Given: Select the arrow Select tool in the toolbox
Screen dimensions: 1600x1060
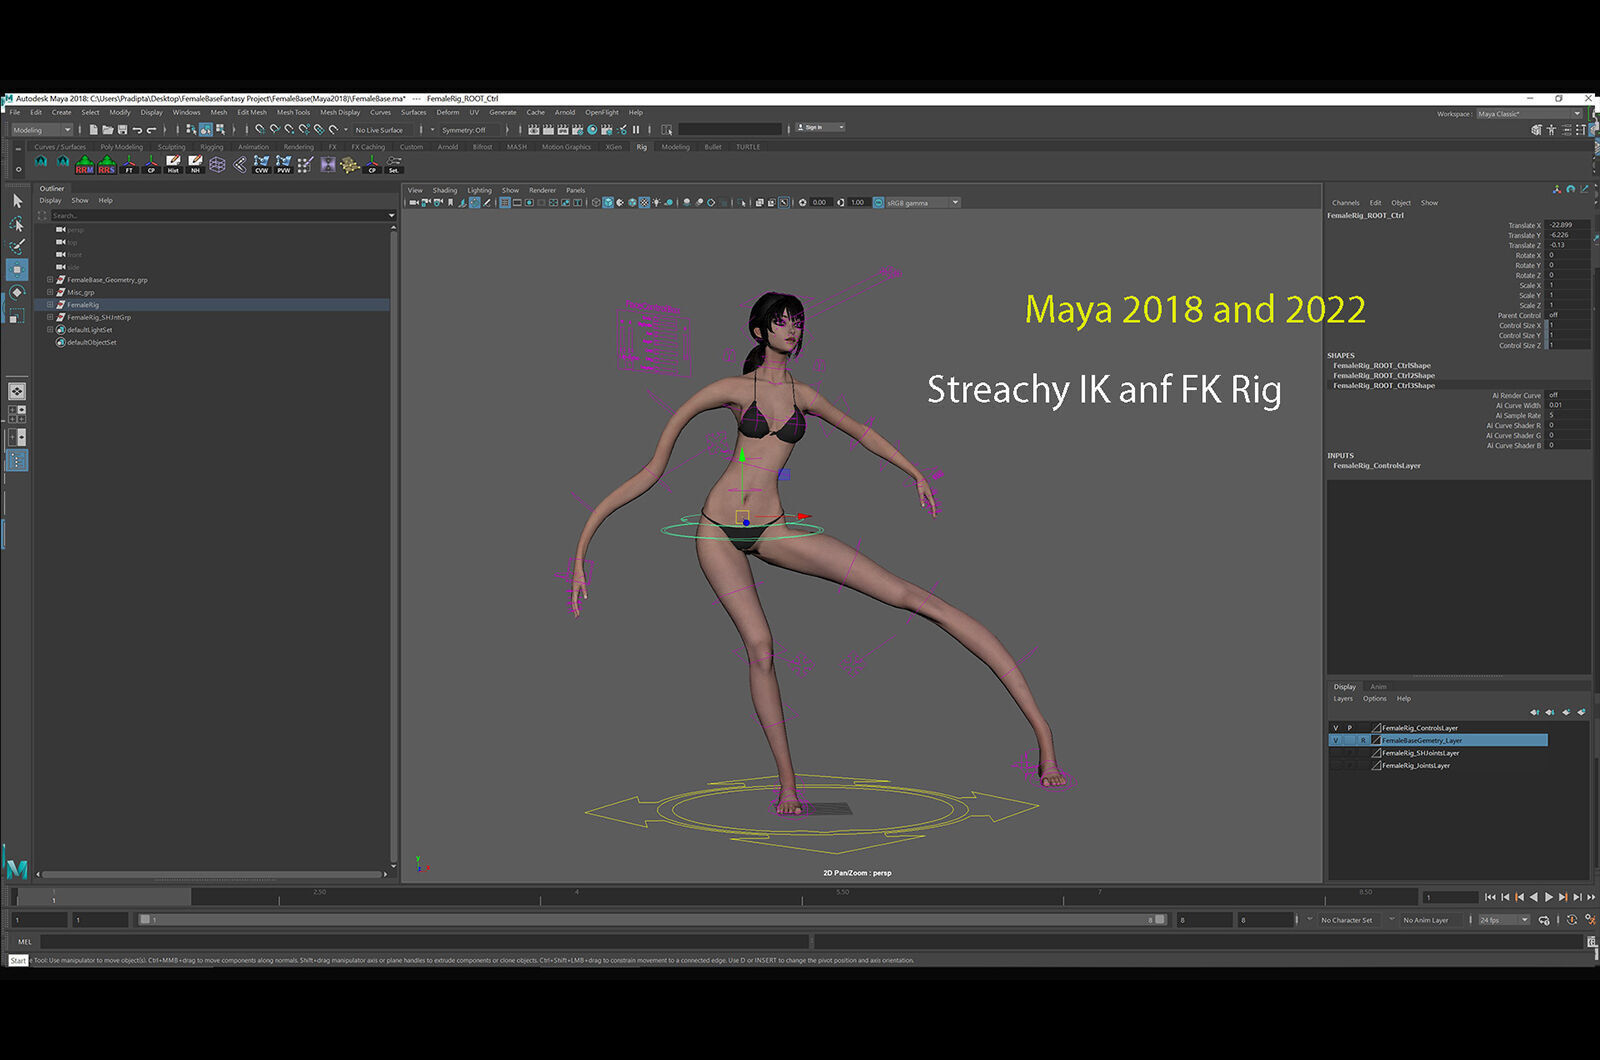Looking at the screenshot, I should tap(17, 201).
